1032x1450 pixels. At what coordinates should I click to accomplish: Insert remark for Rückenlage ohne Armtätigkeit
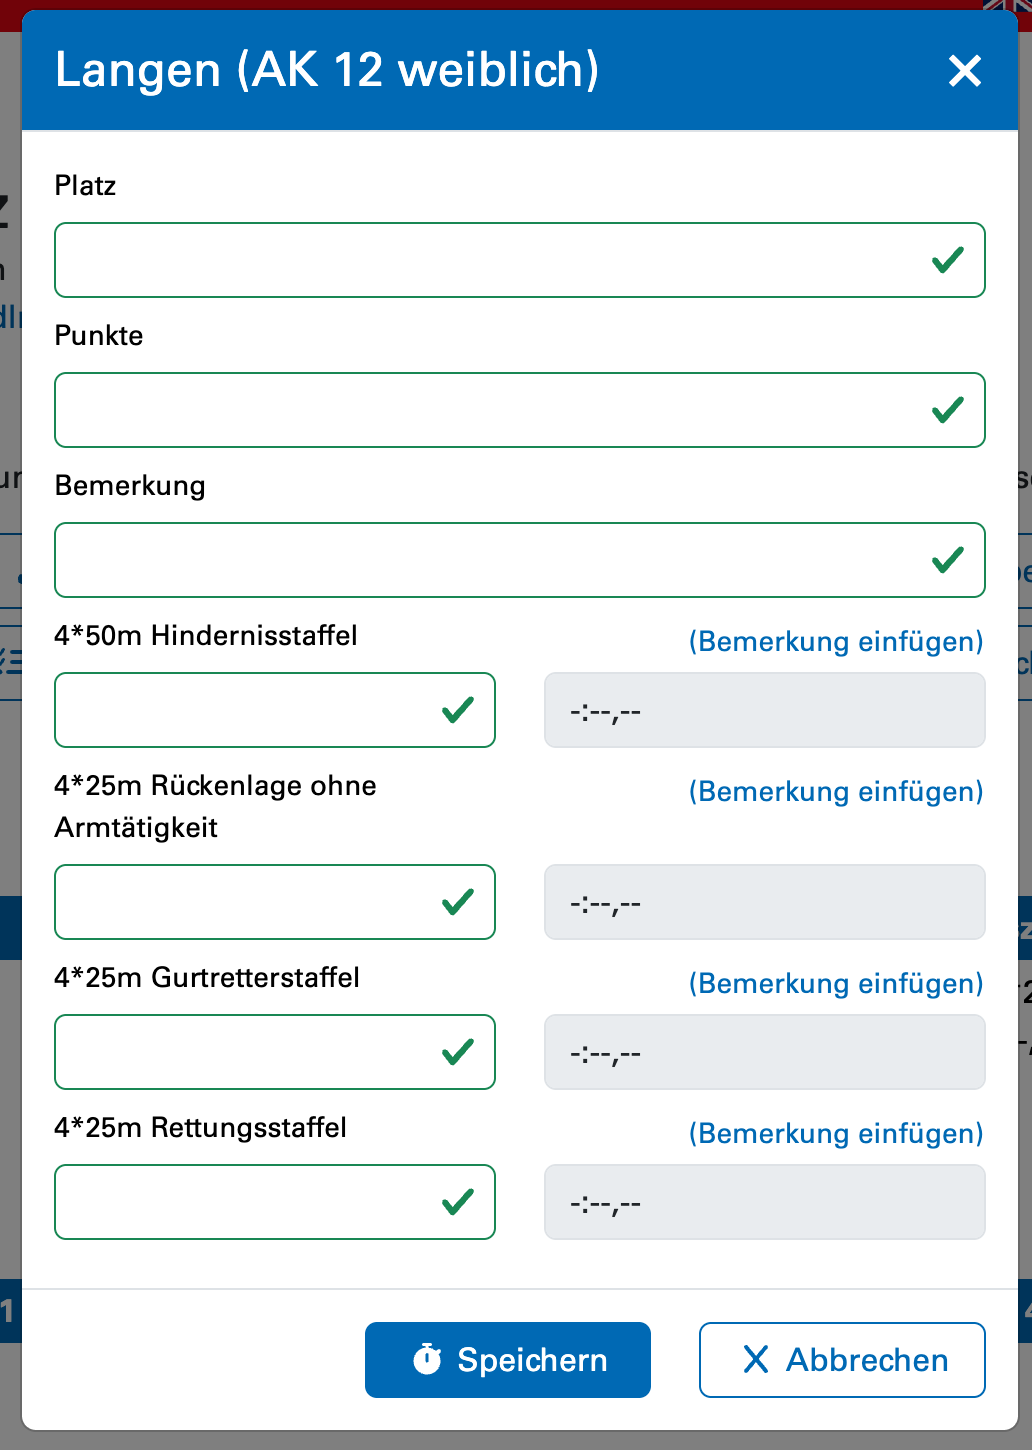click(x=836, y=792)
